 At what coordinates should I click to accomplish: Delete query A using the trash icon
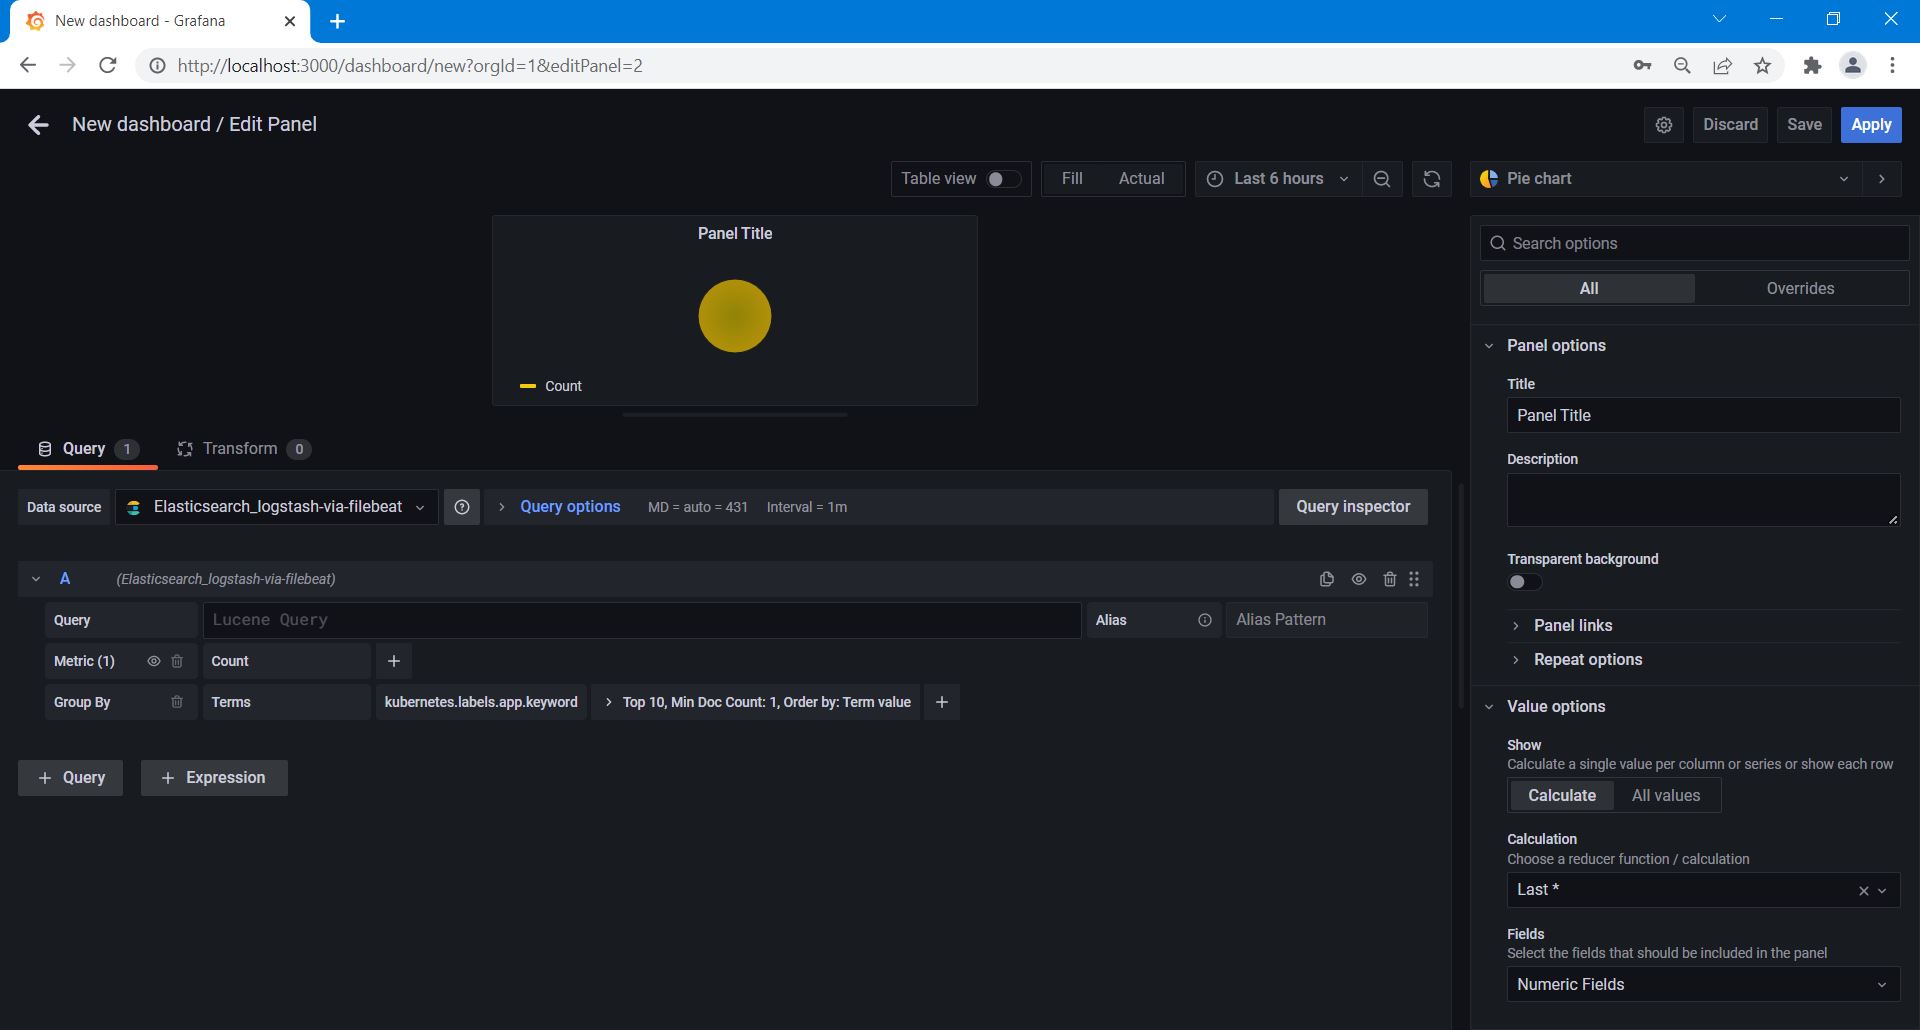[1389, 579]
